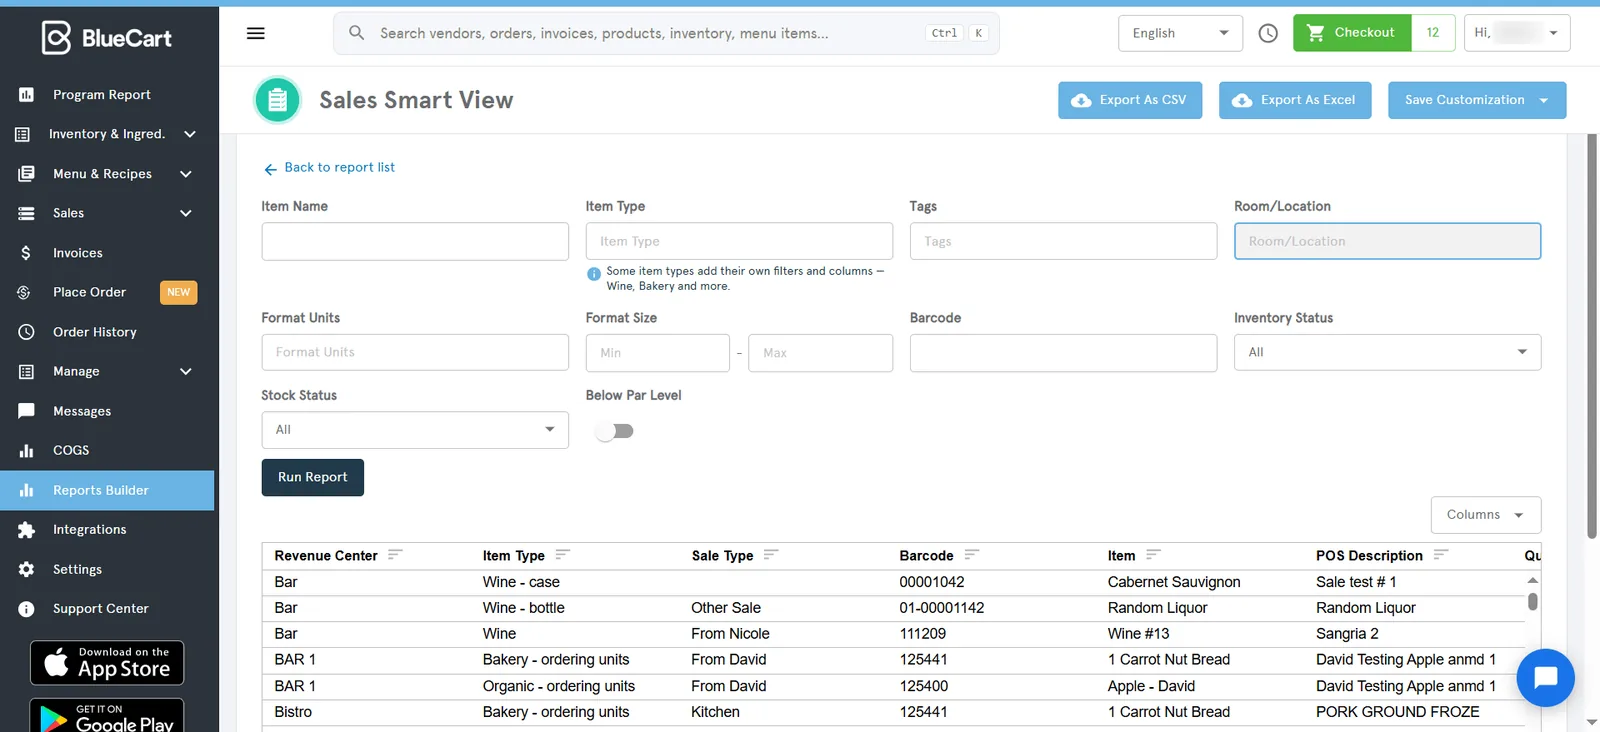Click the Support Center info icon

coord(27,609)
